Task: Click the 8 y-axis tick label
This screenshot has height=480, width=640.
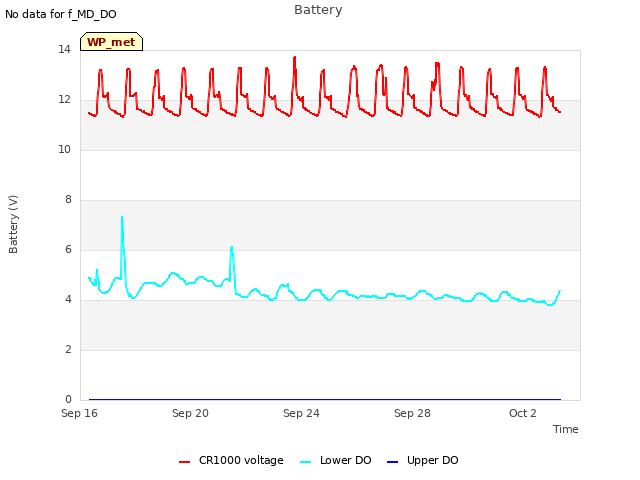Action: 68,200
